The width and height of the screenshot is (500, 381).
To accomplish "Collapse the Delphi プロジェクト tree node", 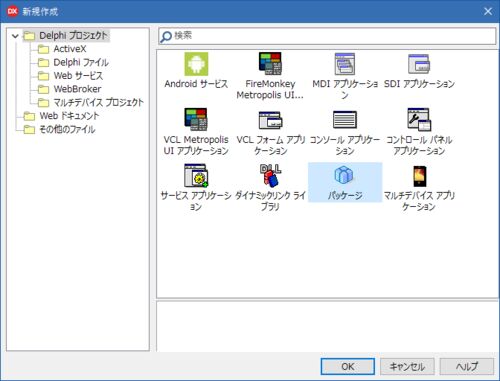I will click(15, 36).
